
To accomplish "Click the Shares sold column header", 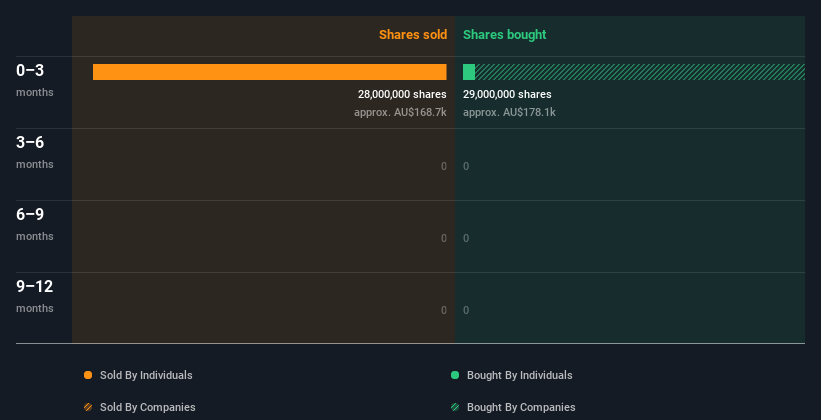I will pos(413,35).
